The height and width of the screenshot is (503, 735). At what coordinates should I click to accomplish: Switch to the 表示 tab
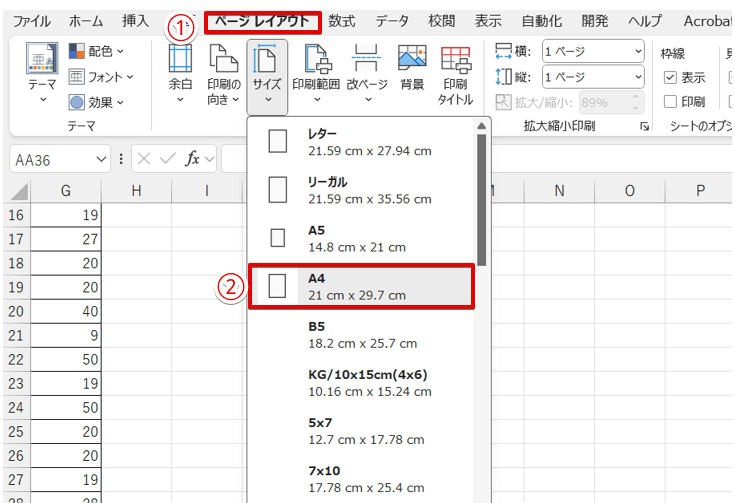tap(488, 21)
